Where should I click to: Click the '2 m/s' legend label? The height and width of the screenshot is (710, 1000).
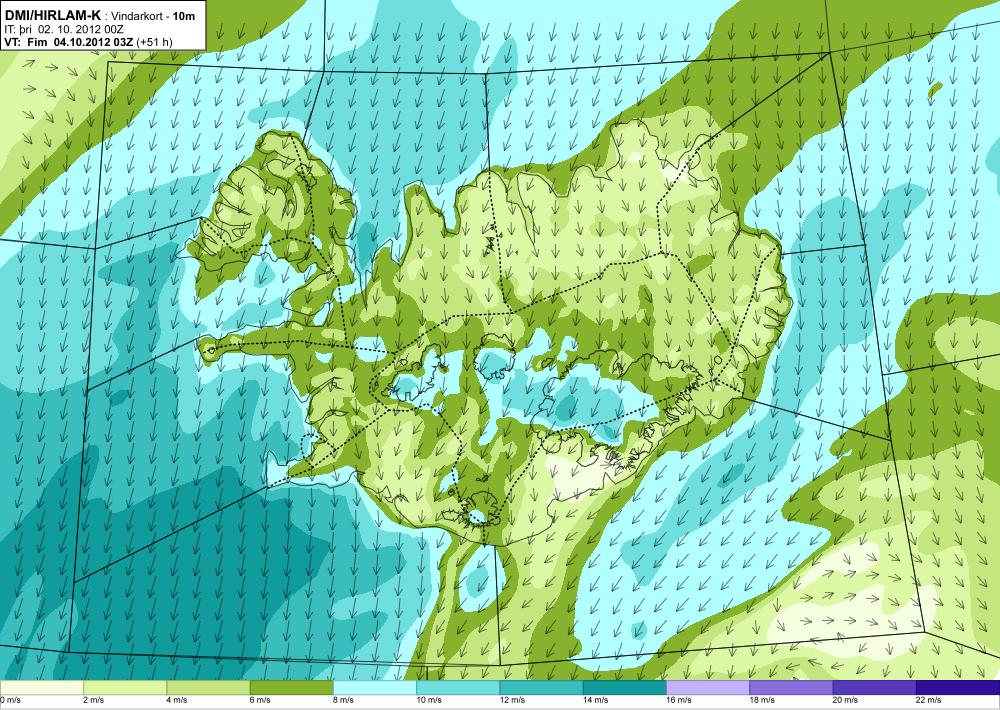click(94, 700)
